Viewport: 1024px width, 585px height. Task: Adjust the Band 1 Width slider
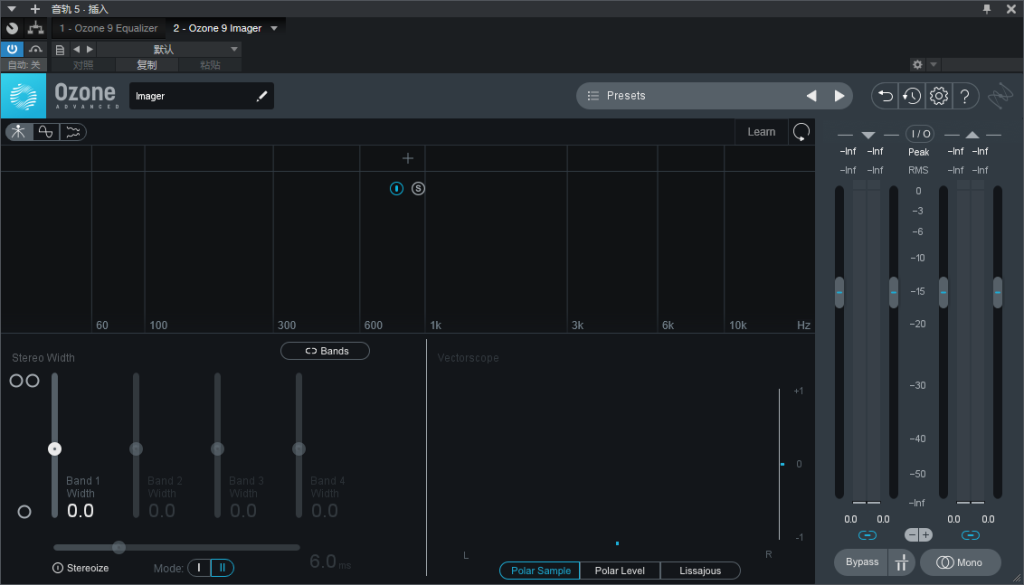55,449
